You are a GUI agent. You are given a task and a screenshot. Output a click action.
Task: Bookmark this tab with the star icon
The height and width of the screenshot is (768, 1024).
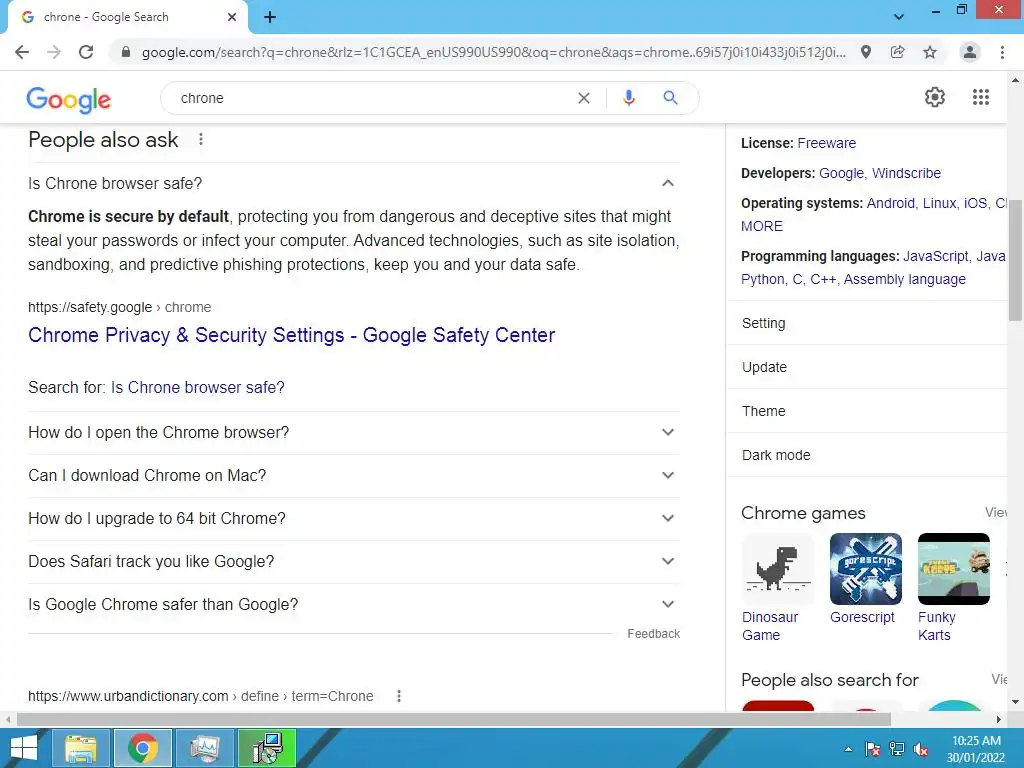[x=930, y=52]
